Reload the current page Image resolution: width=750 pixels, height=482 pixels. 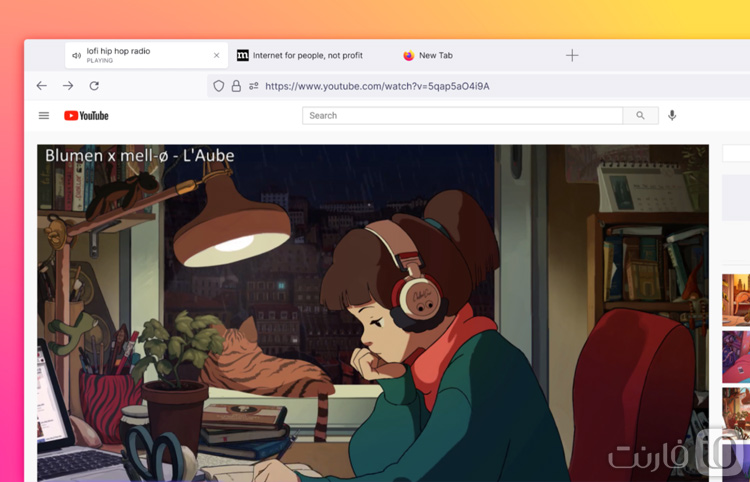94,86
